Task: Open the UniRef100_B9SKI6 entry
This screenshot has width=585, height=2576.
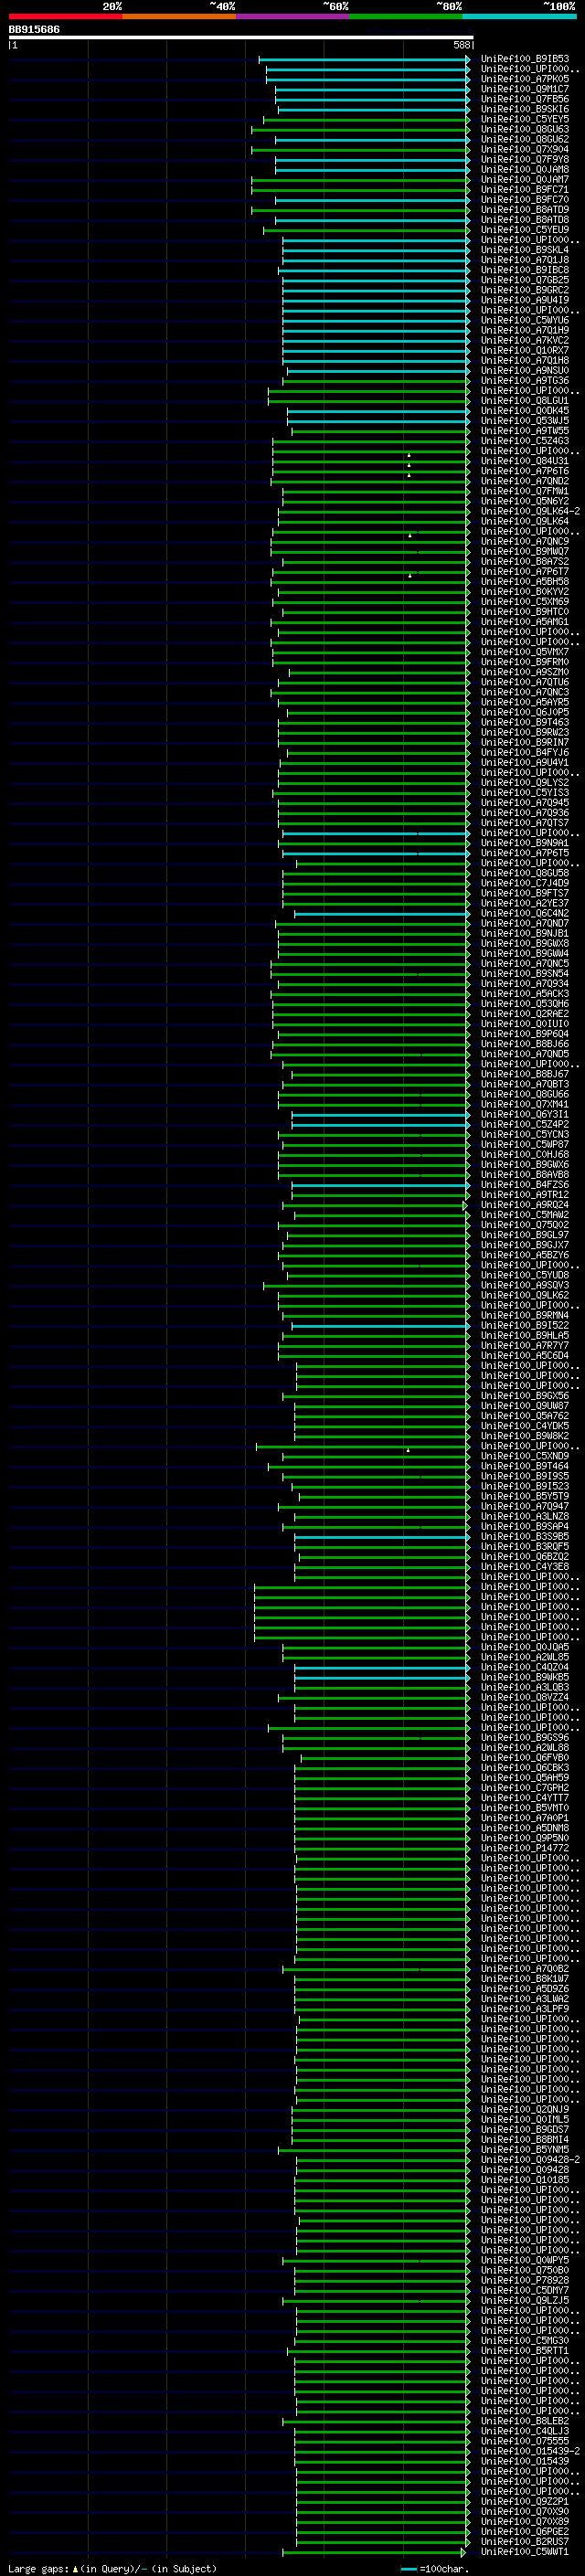Action: (x=525, y=109)
